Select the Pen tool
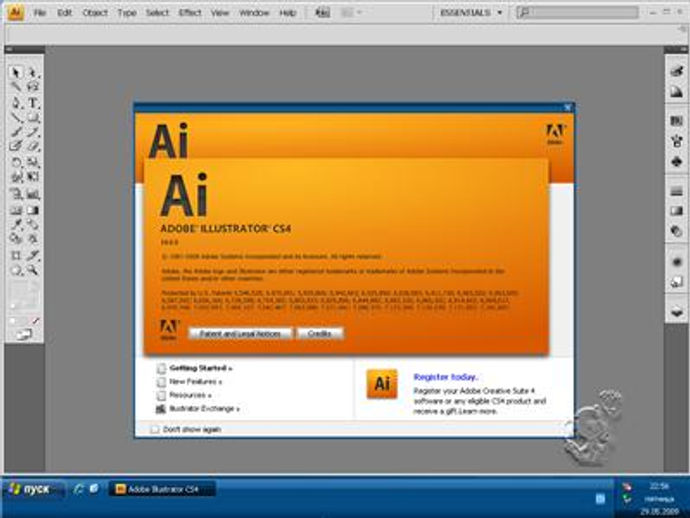Viewport: 690px width, 518px height. [x=16, y=103]
